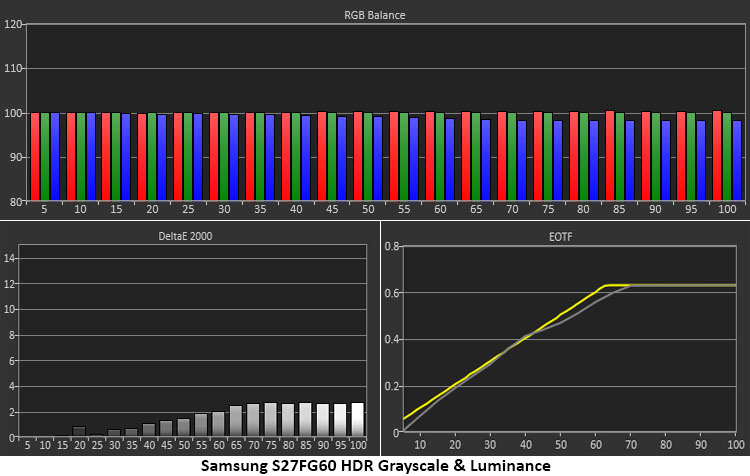Click the white DeltaE bar at level 100
The height and width of the screenshot is (476, 750).
coord(358,420)
